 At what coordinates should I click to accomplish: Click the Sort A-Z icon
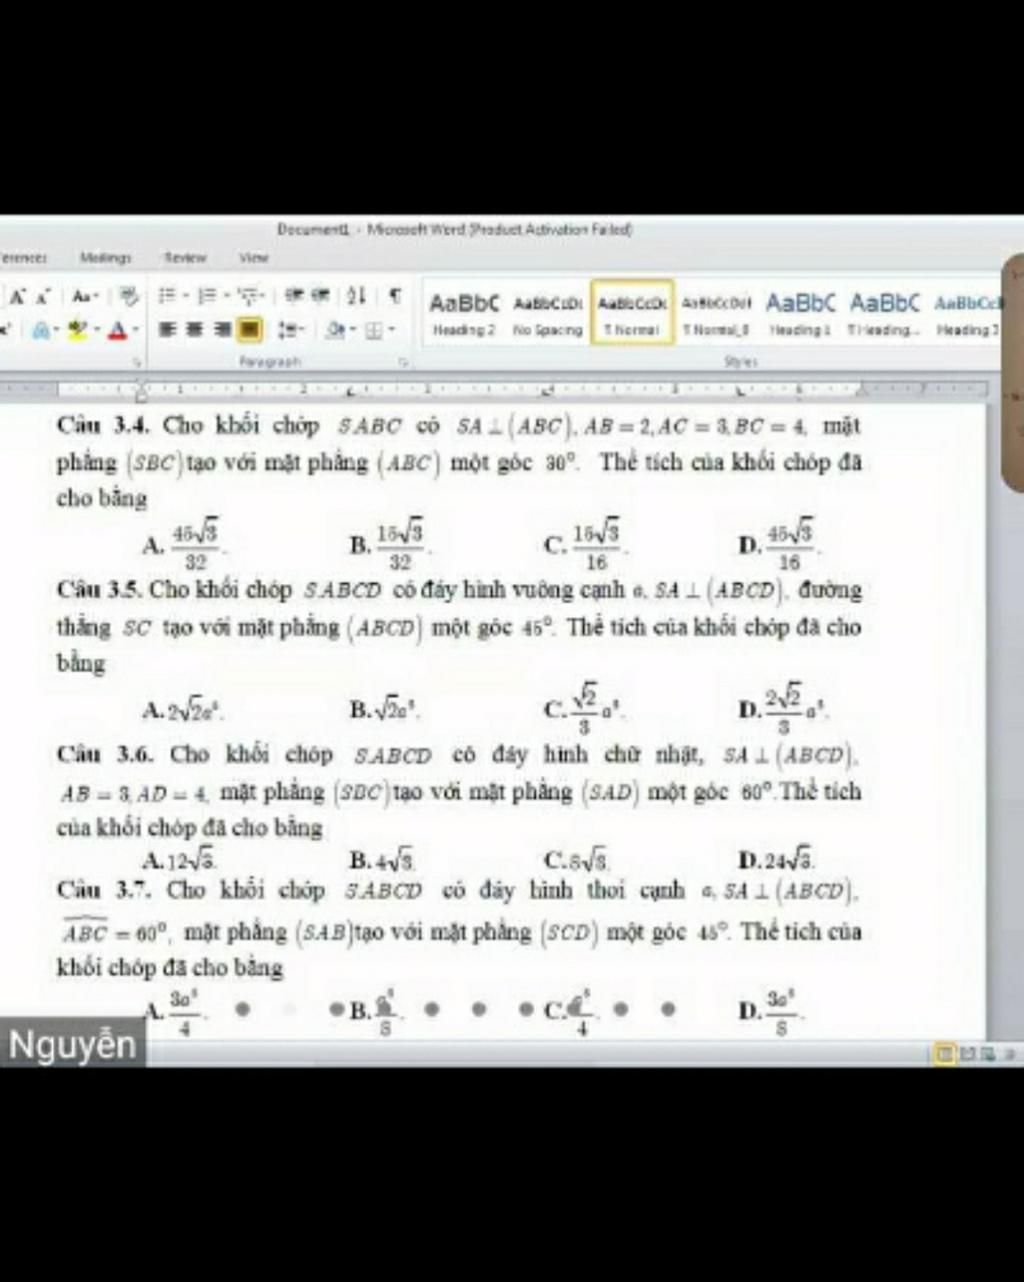(x=356, y=297)
